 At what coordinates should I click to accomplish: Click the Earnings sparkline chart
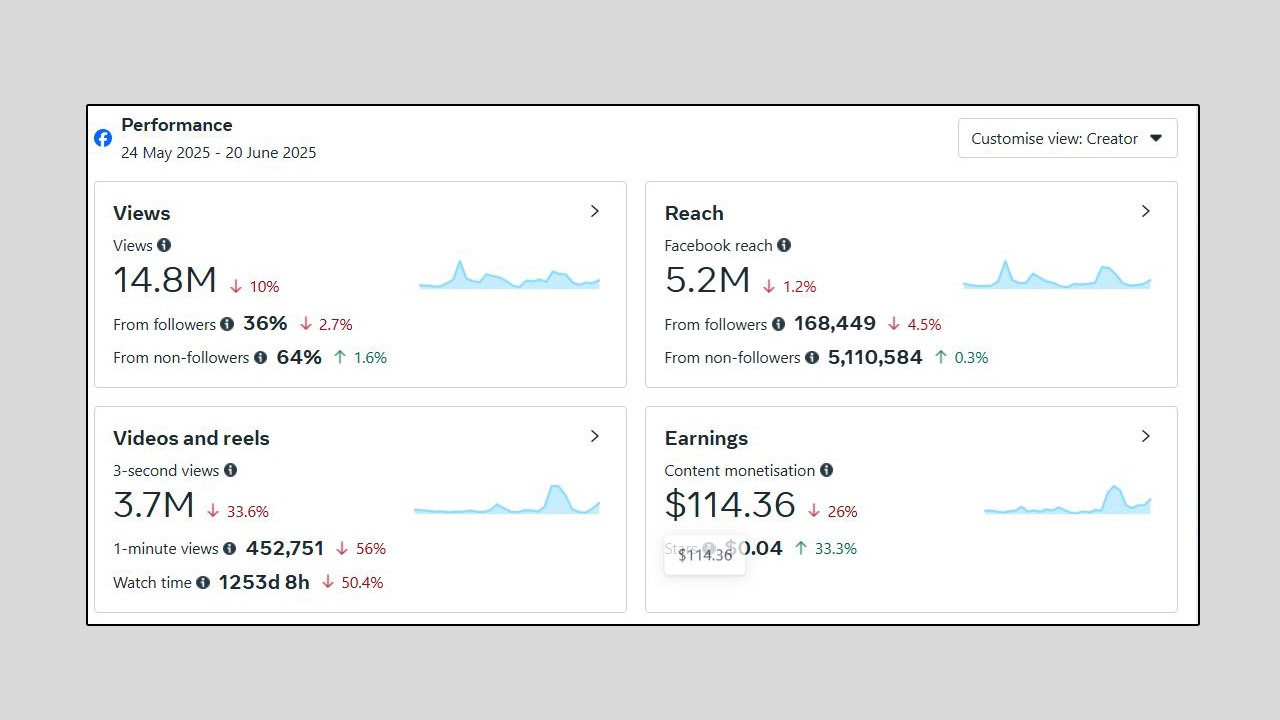tap(1068, 500)
